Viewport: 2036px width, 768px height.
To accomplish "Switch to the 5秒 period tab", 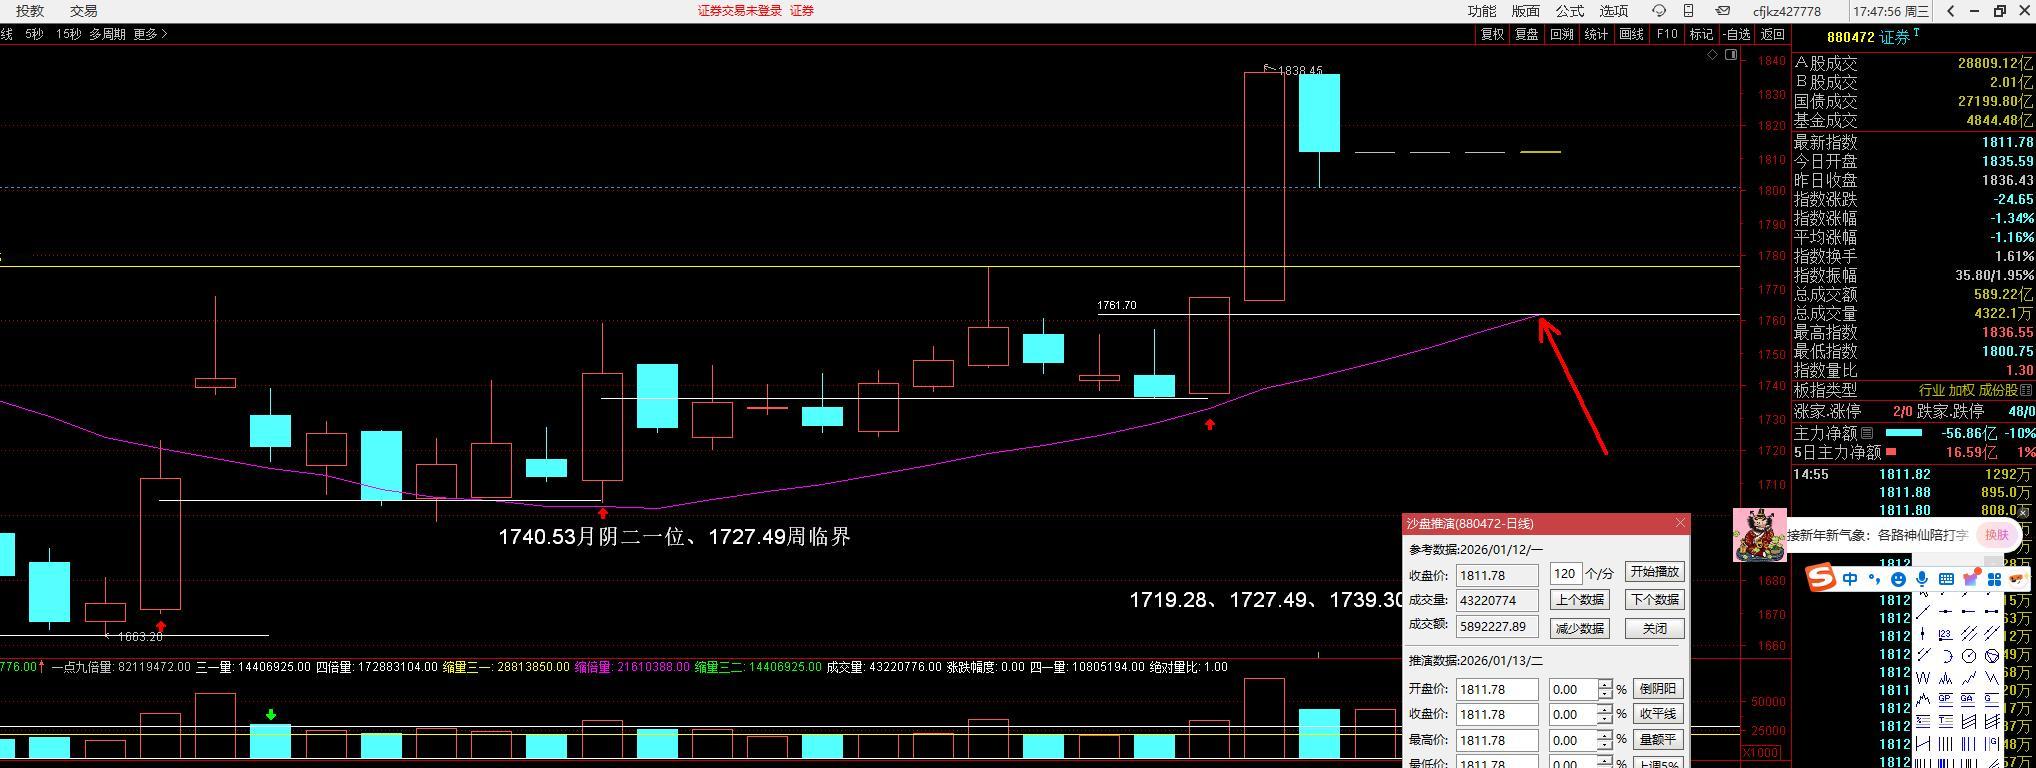I will [34, 34].
